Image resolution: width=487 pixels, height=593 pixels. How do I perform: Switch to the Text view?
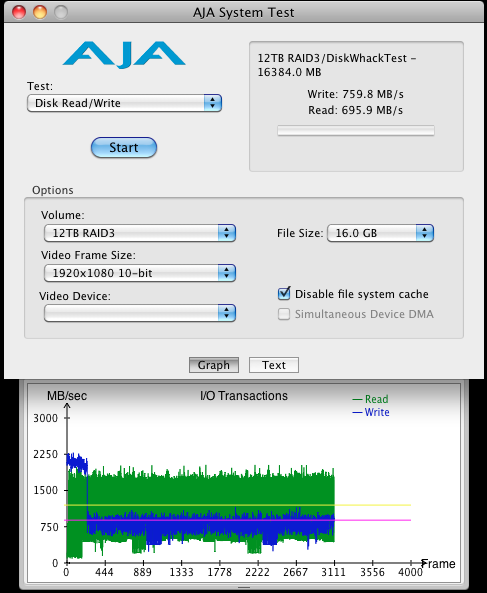[x=274, y=365]
